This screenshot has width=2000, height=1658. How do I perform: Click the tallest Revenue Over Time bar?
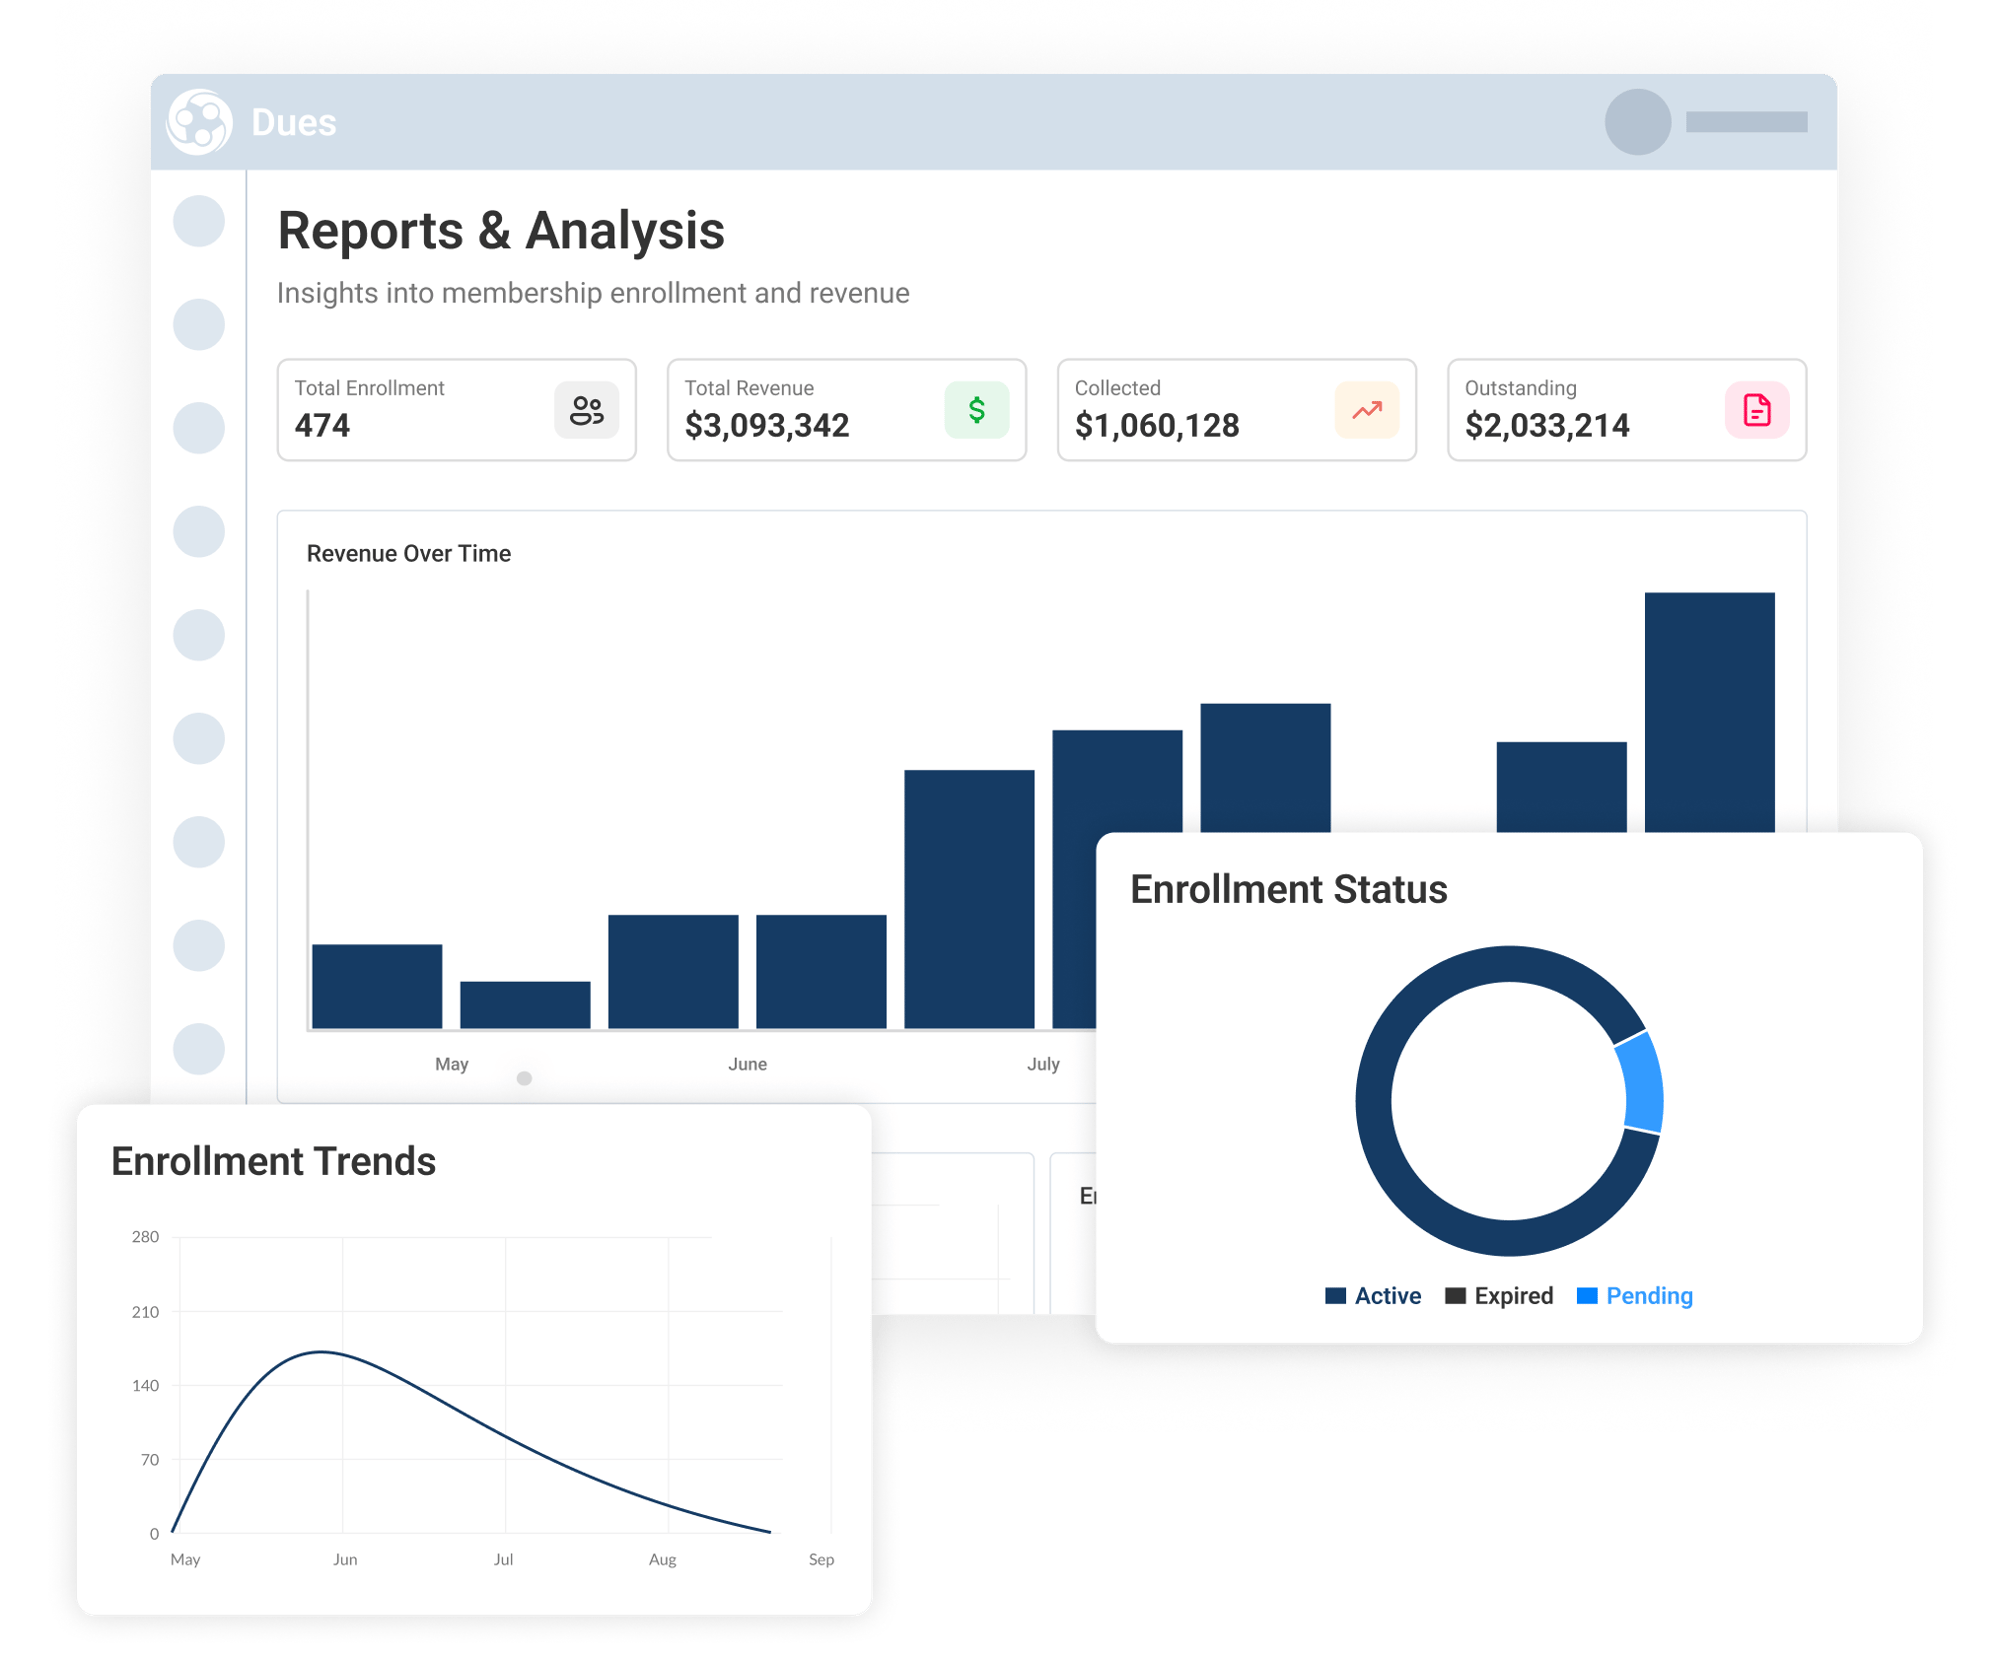1709,712
